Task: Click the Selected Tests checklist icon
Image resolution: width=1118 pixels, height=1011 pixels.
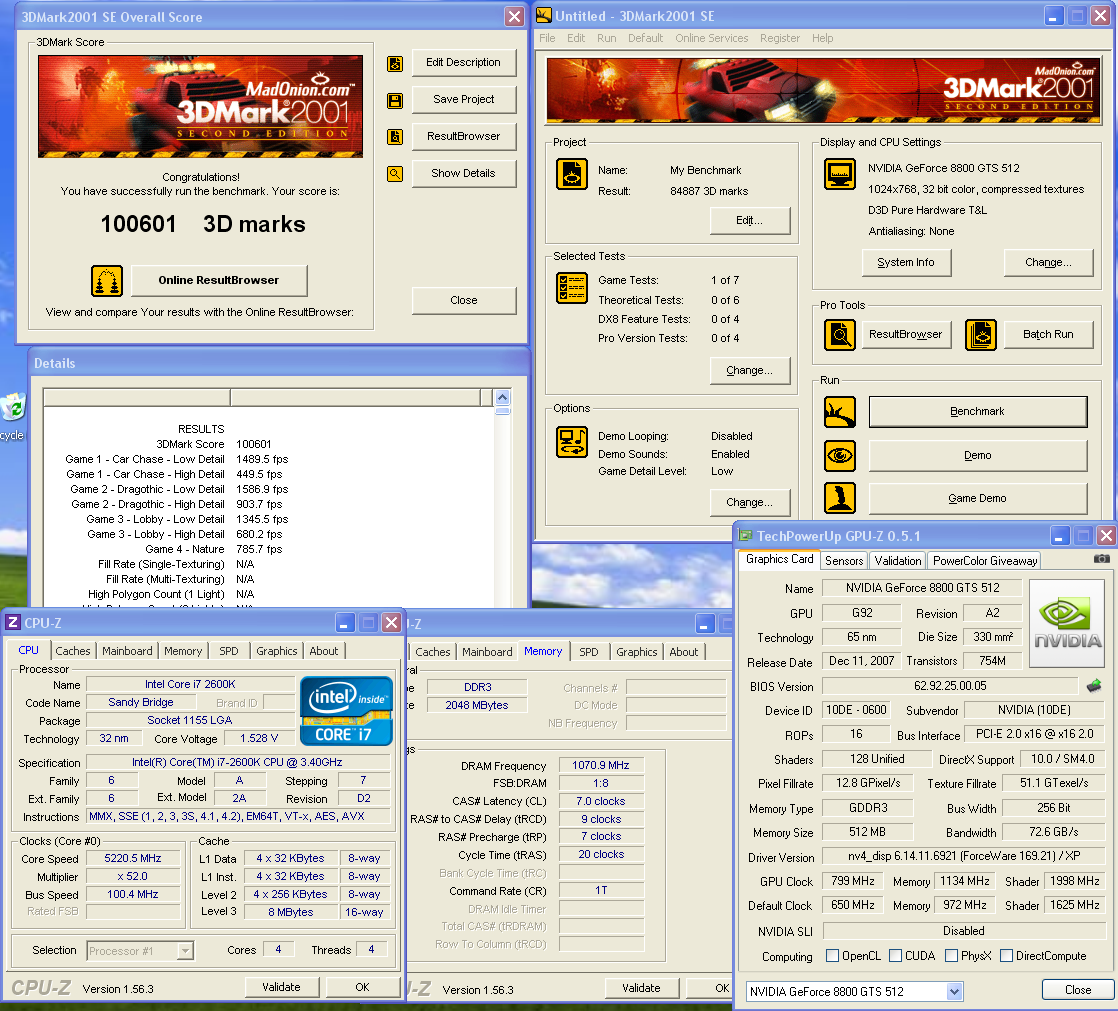Action: (x=572, y=288)
